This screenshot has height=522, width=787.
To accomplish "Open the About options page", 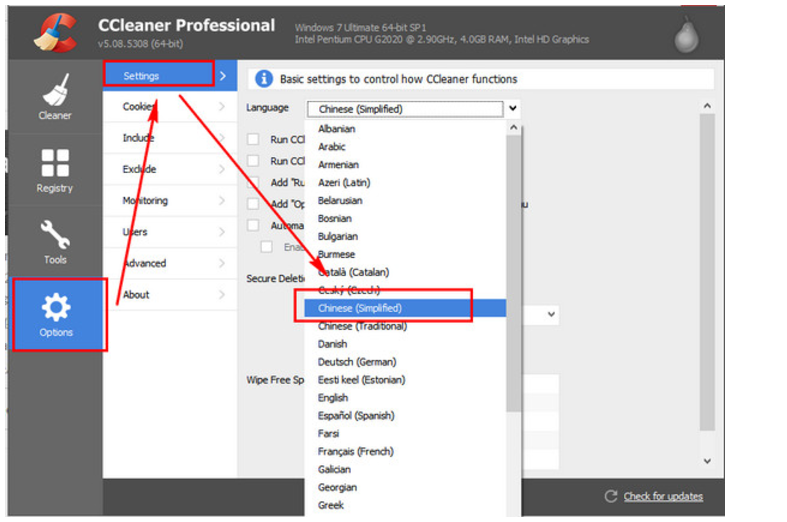I will click(x=170, y=295).
